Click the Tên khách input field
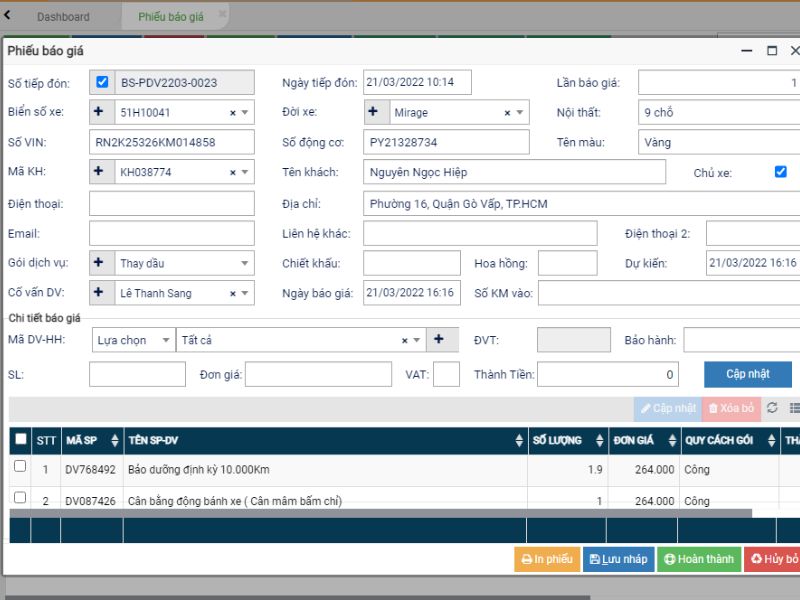 (513, 172)
